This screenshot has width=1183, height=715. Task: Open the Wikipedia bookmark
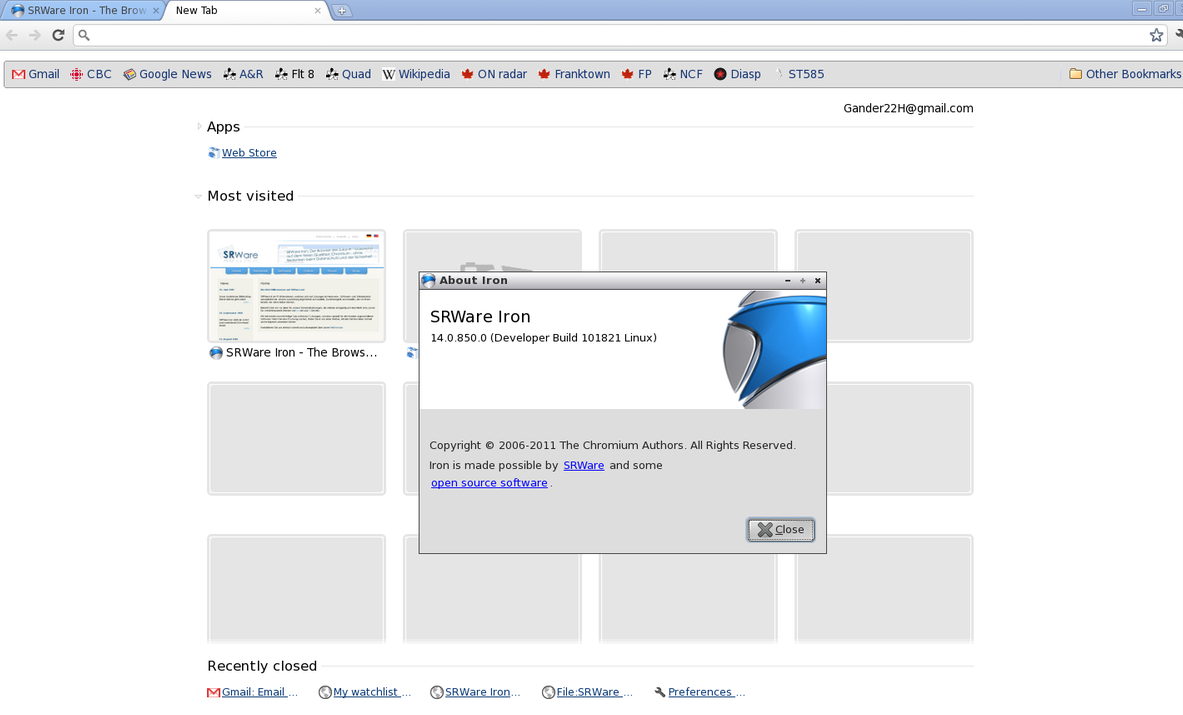coord(416,74)
